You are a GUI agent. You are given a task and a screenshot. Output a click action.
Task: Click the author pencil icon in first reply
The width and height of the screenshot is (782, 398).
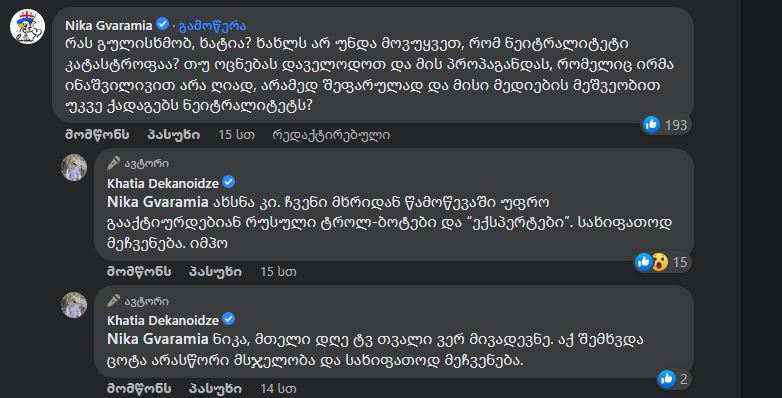pos(114,163)
